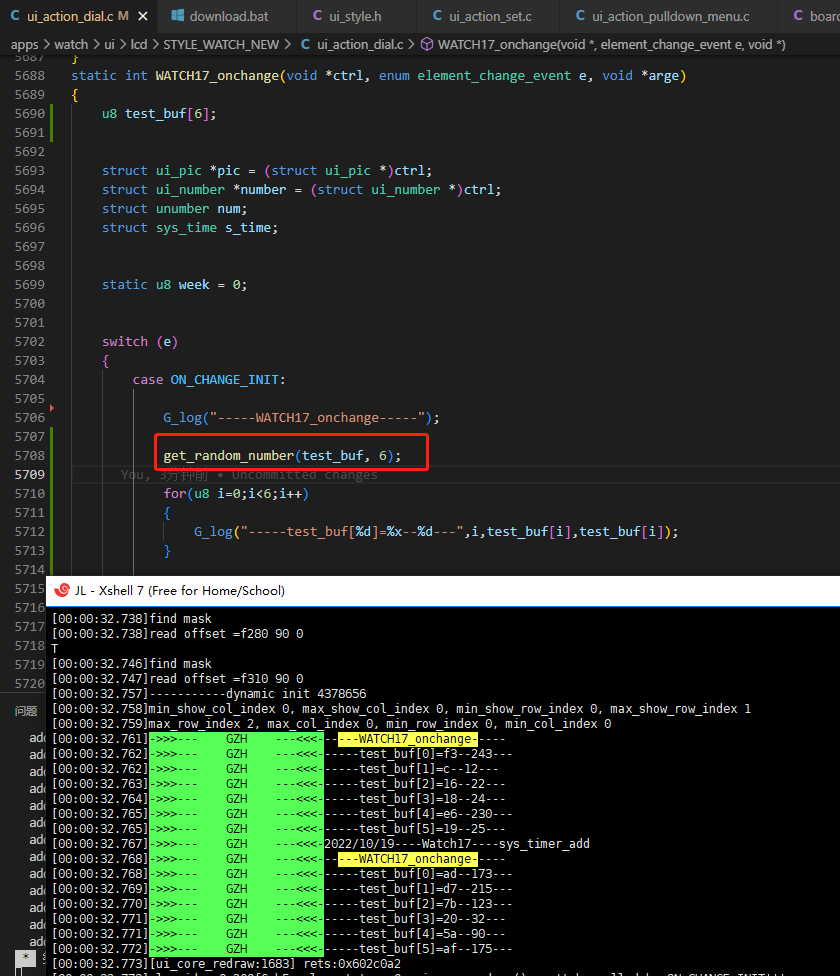Click the apps breadcrumb segment
Screen dimensions: 840x976
tap(24, 45)
